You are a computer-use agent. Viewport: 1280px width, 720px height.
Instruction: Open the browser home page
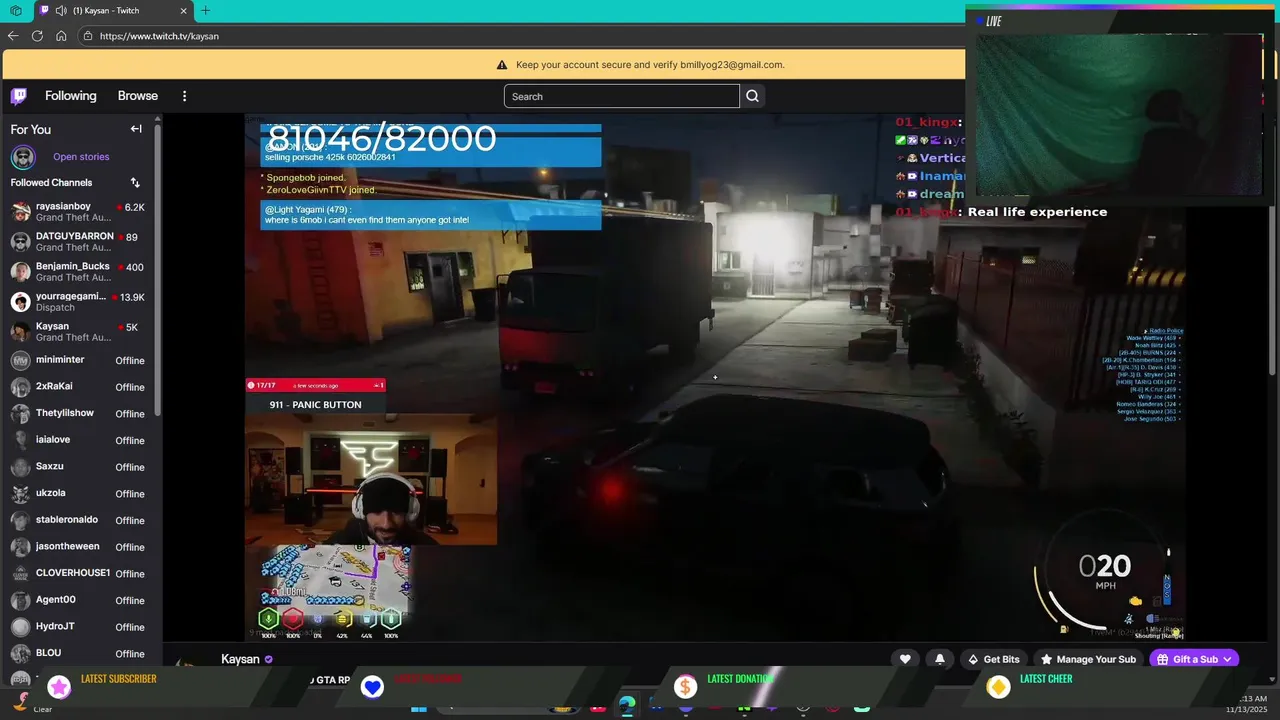pyautogui.click(x=61, y=36)
